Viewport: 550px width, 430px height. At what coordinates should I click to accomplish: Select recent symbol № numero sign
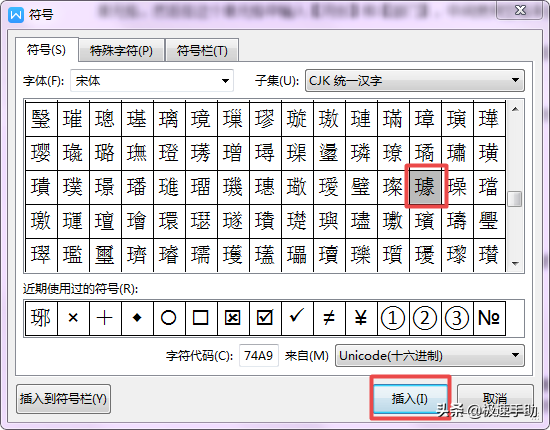(x=489, y=318)
